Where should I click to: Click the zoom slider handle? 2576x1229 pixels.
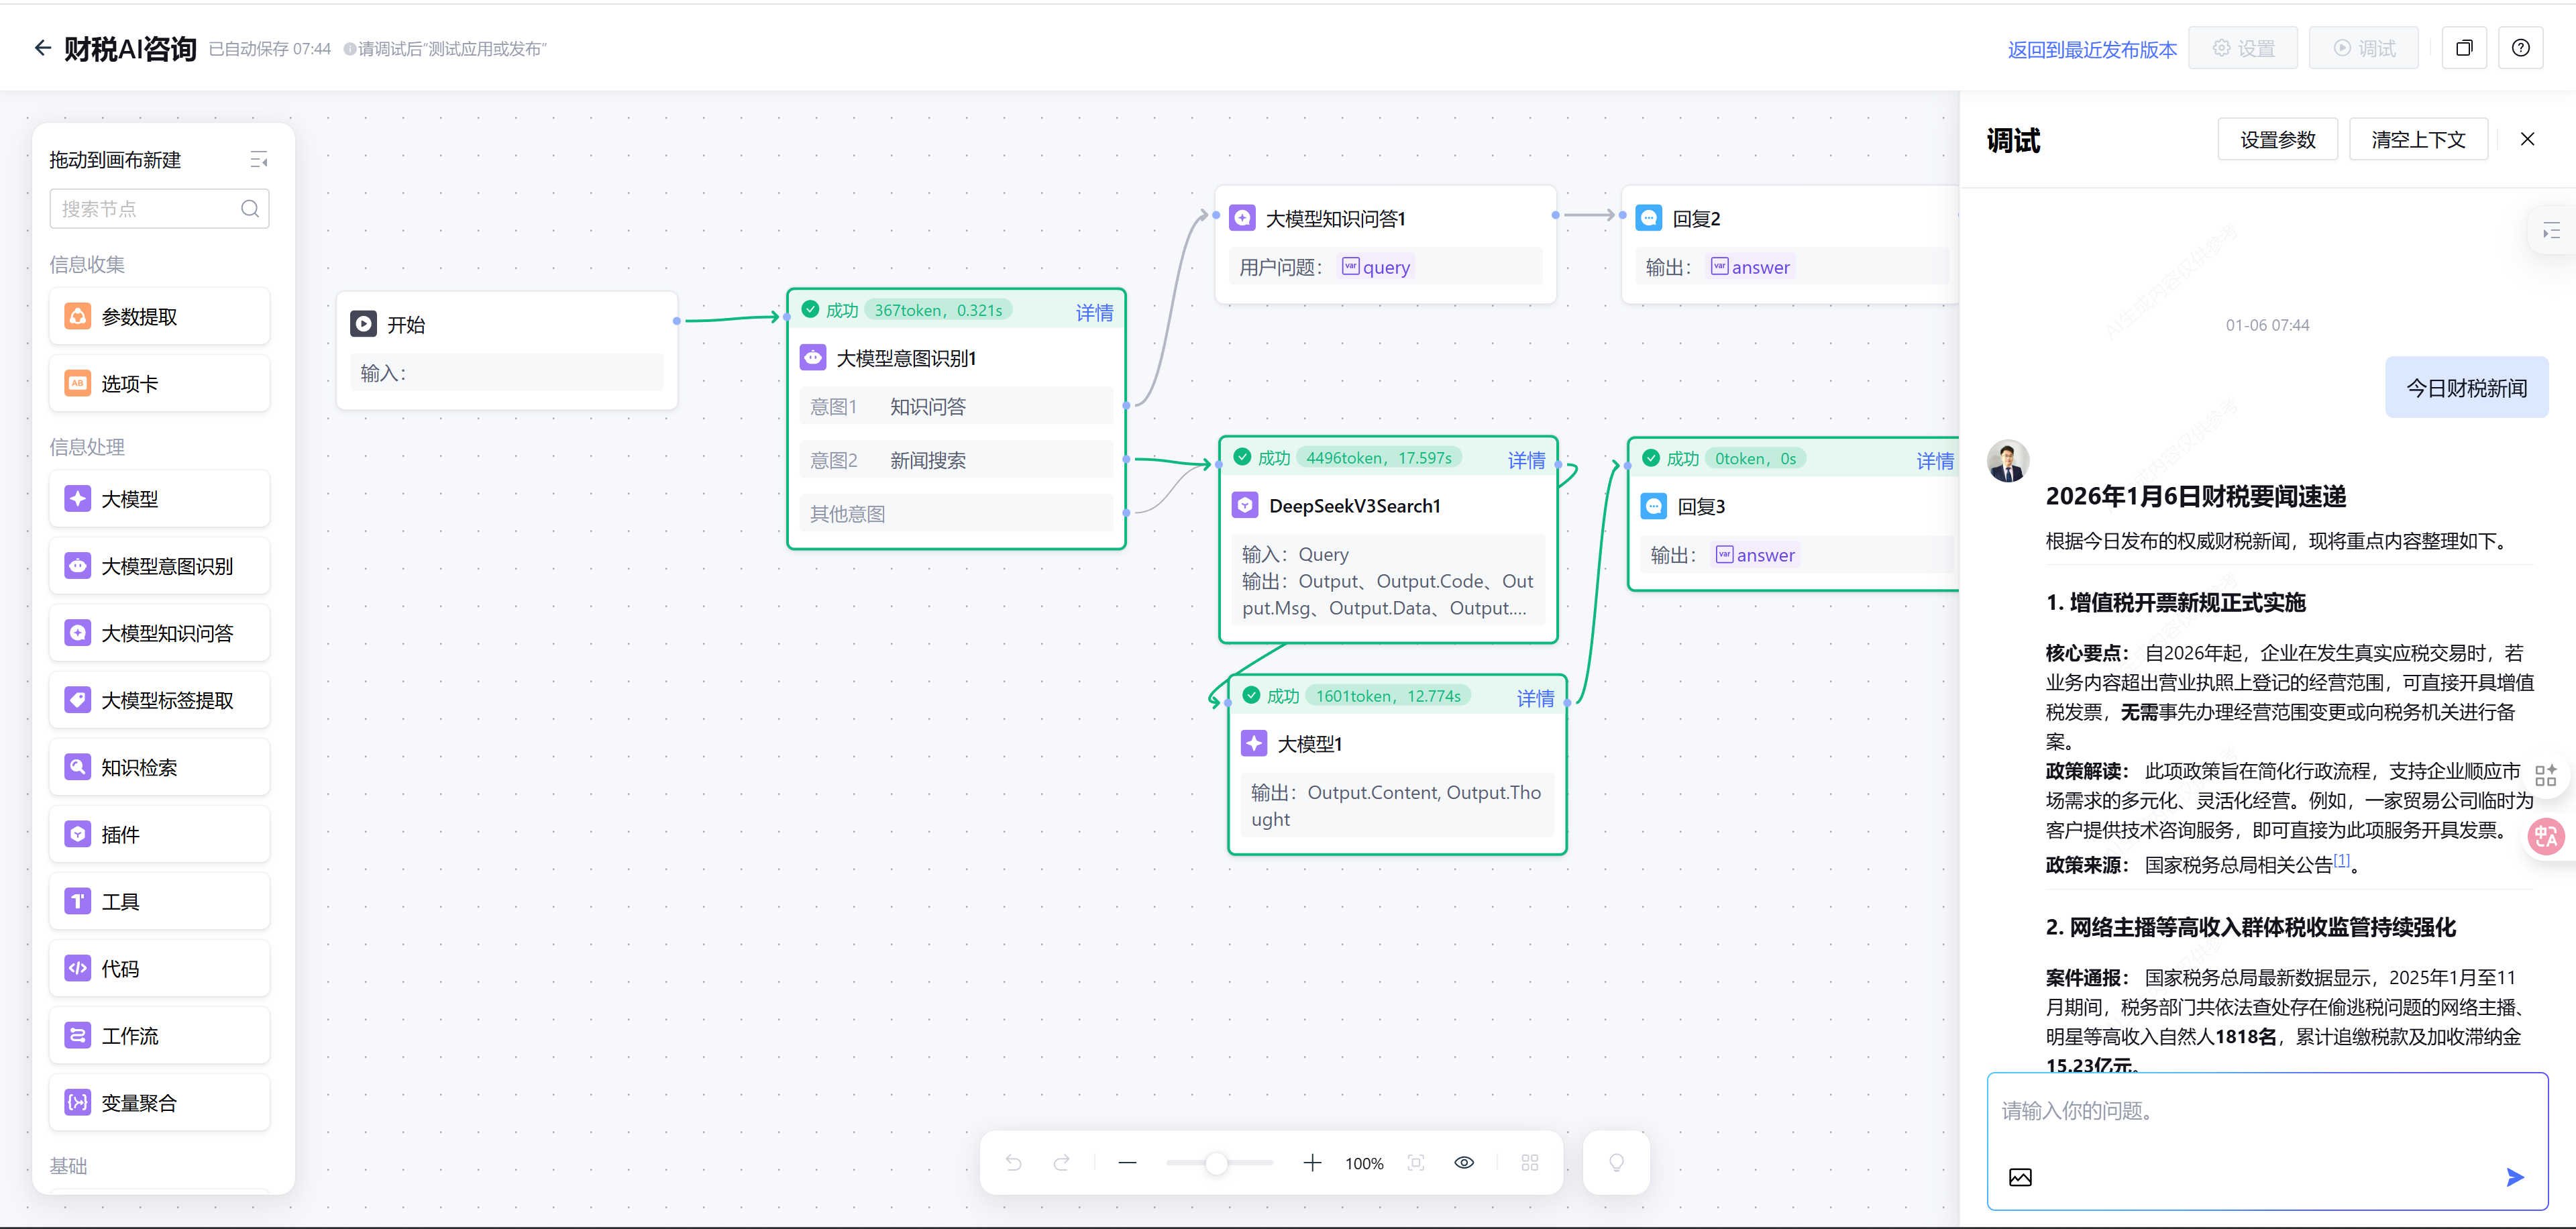coord(1216,1163)
